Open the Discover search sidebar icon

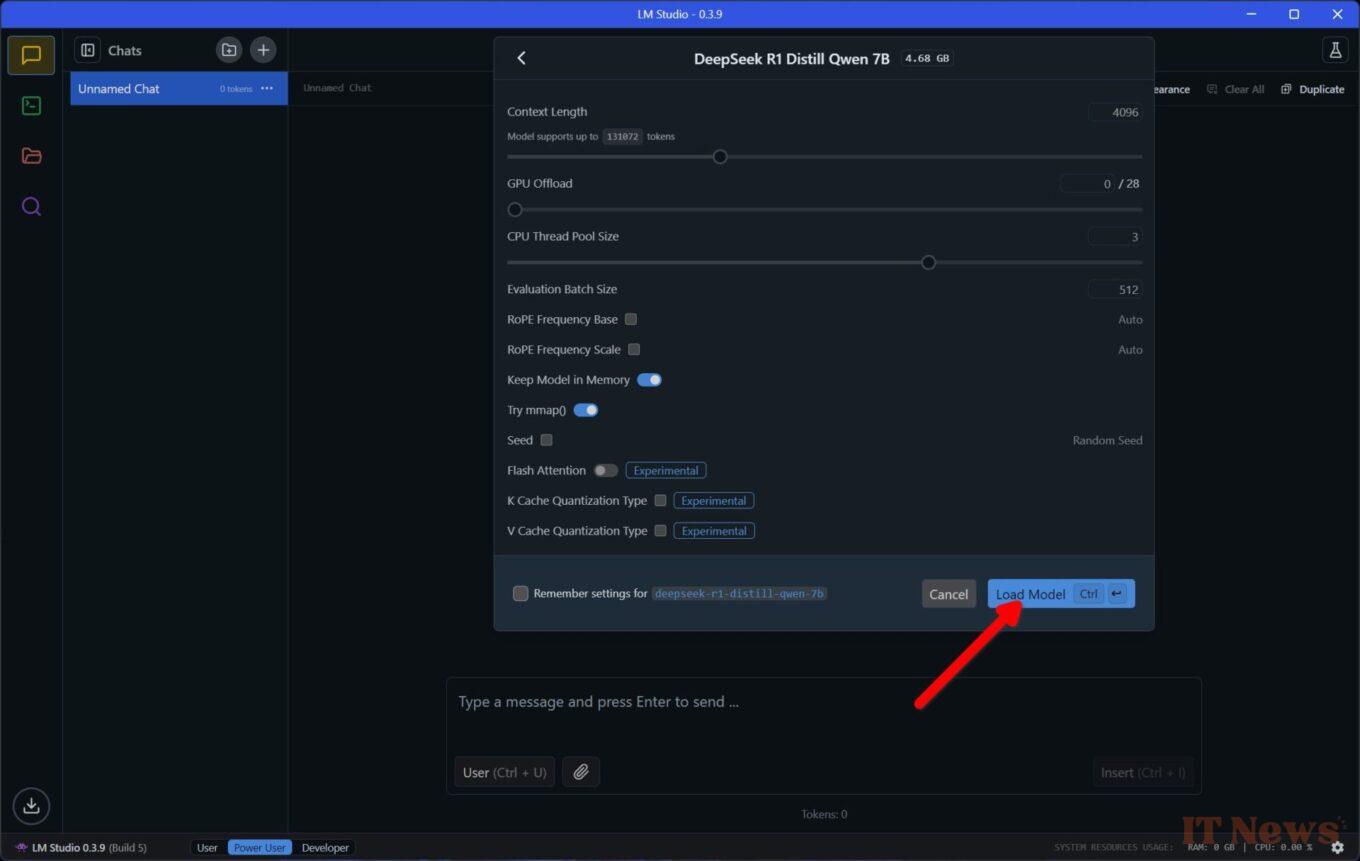31,207
